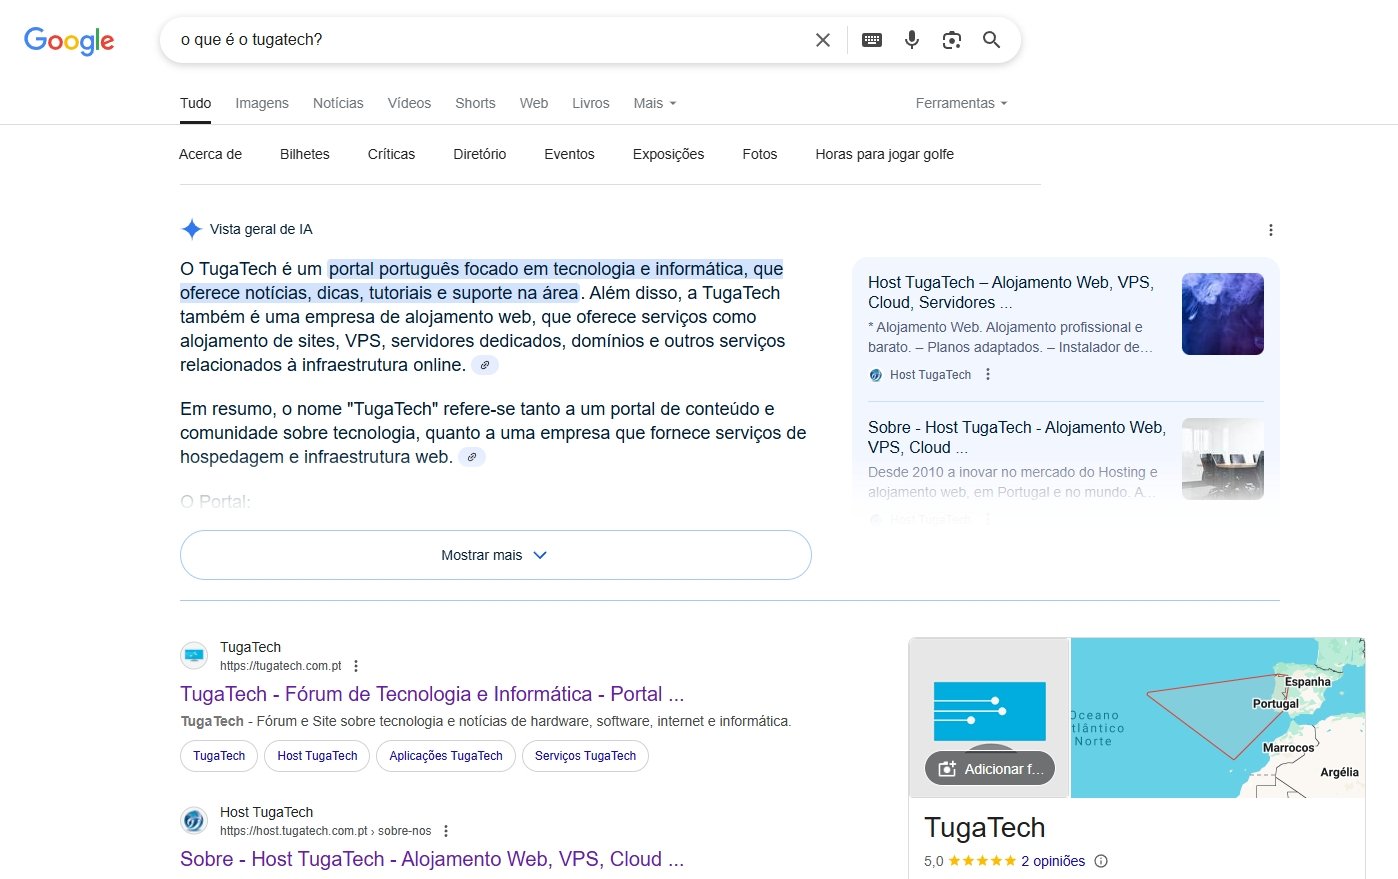Viewport: 1398px width, 879px height.
Task: Select the Fotos filter
Action: 760,154
